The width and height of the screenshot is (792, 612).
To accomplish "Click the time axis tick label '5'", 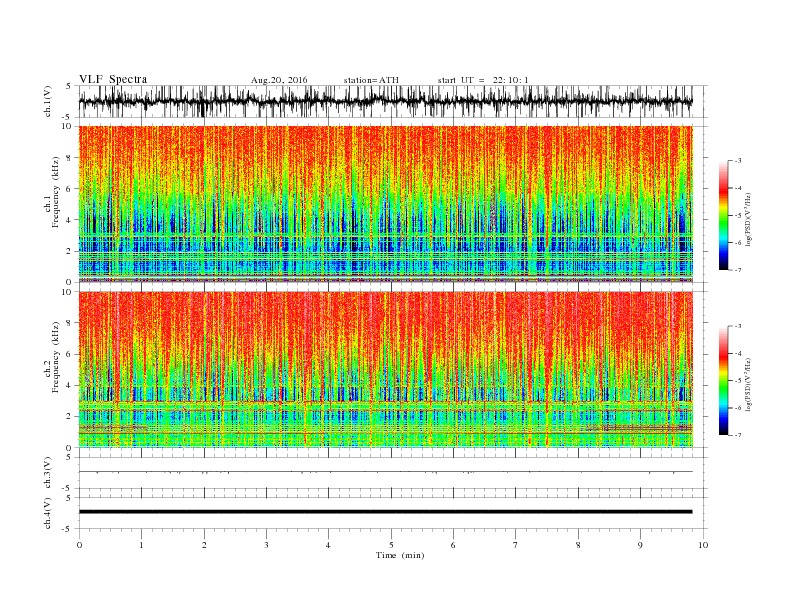I will 391,545.
